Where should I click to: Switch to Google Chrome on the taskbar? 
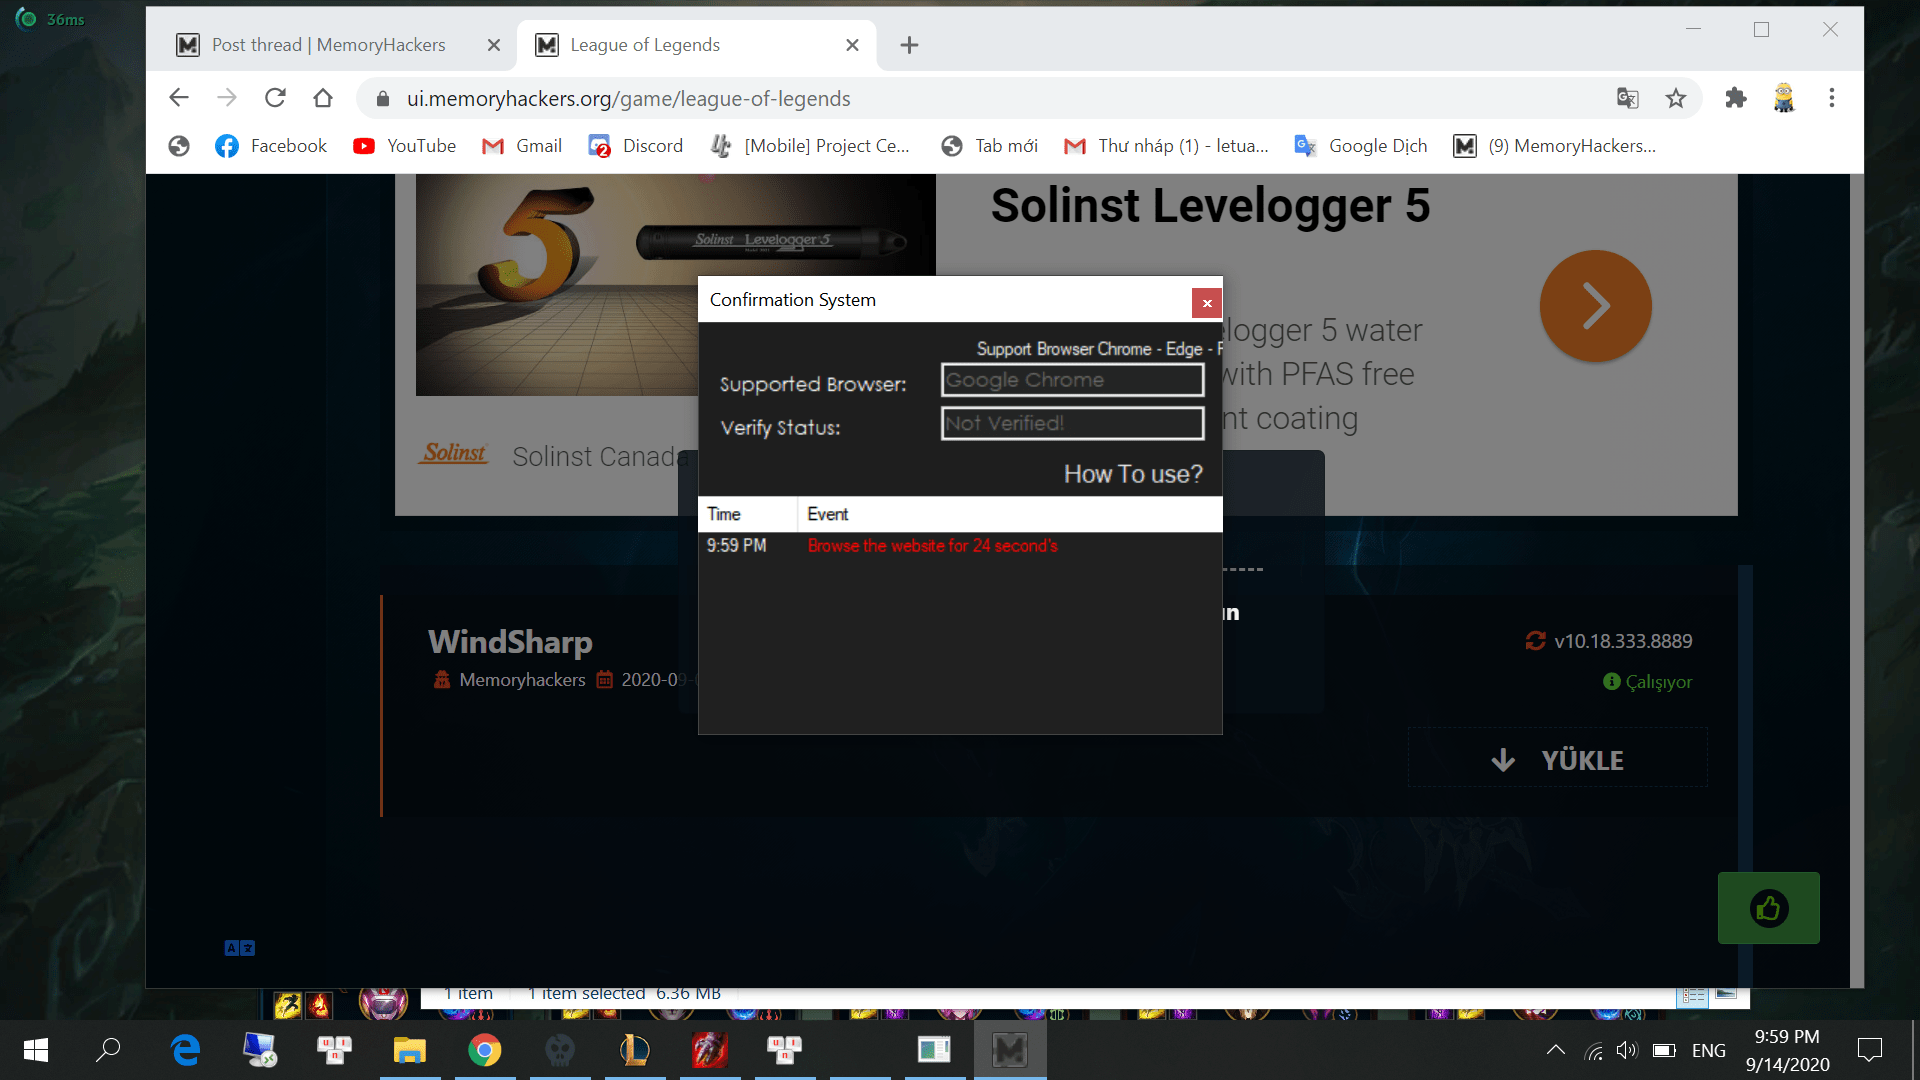coord(484,1050)
